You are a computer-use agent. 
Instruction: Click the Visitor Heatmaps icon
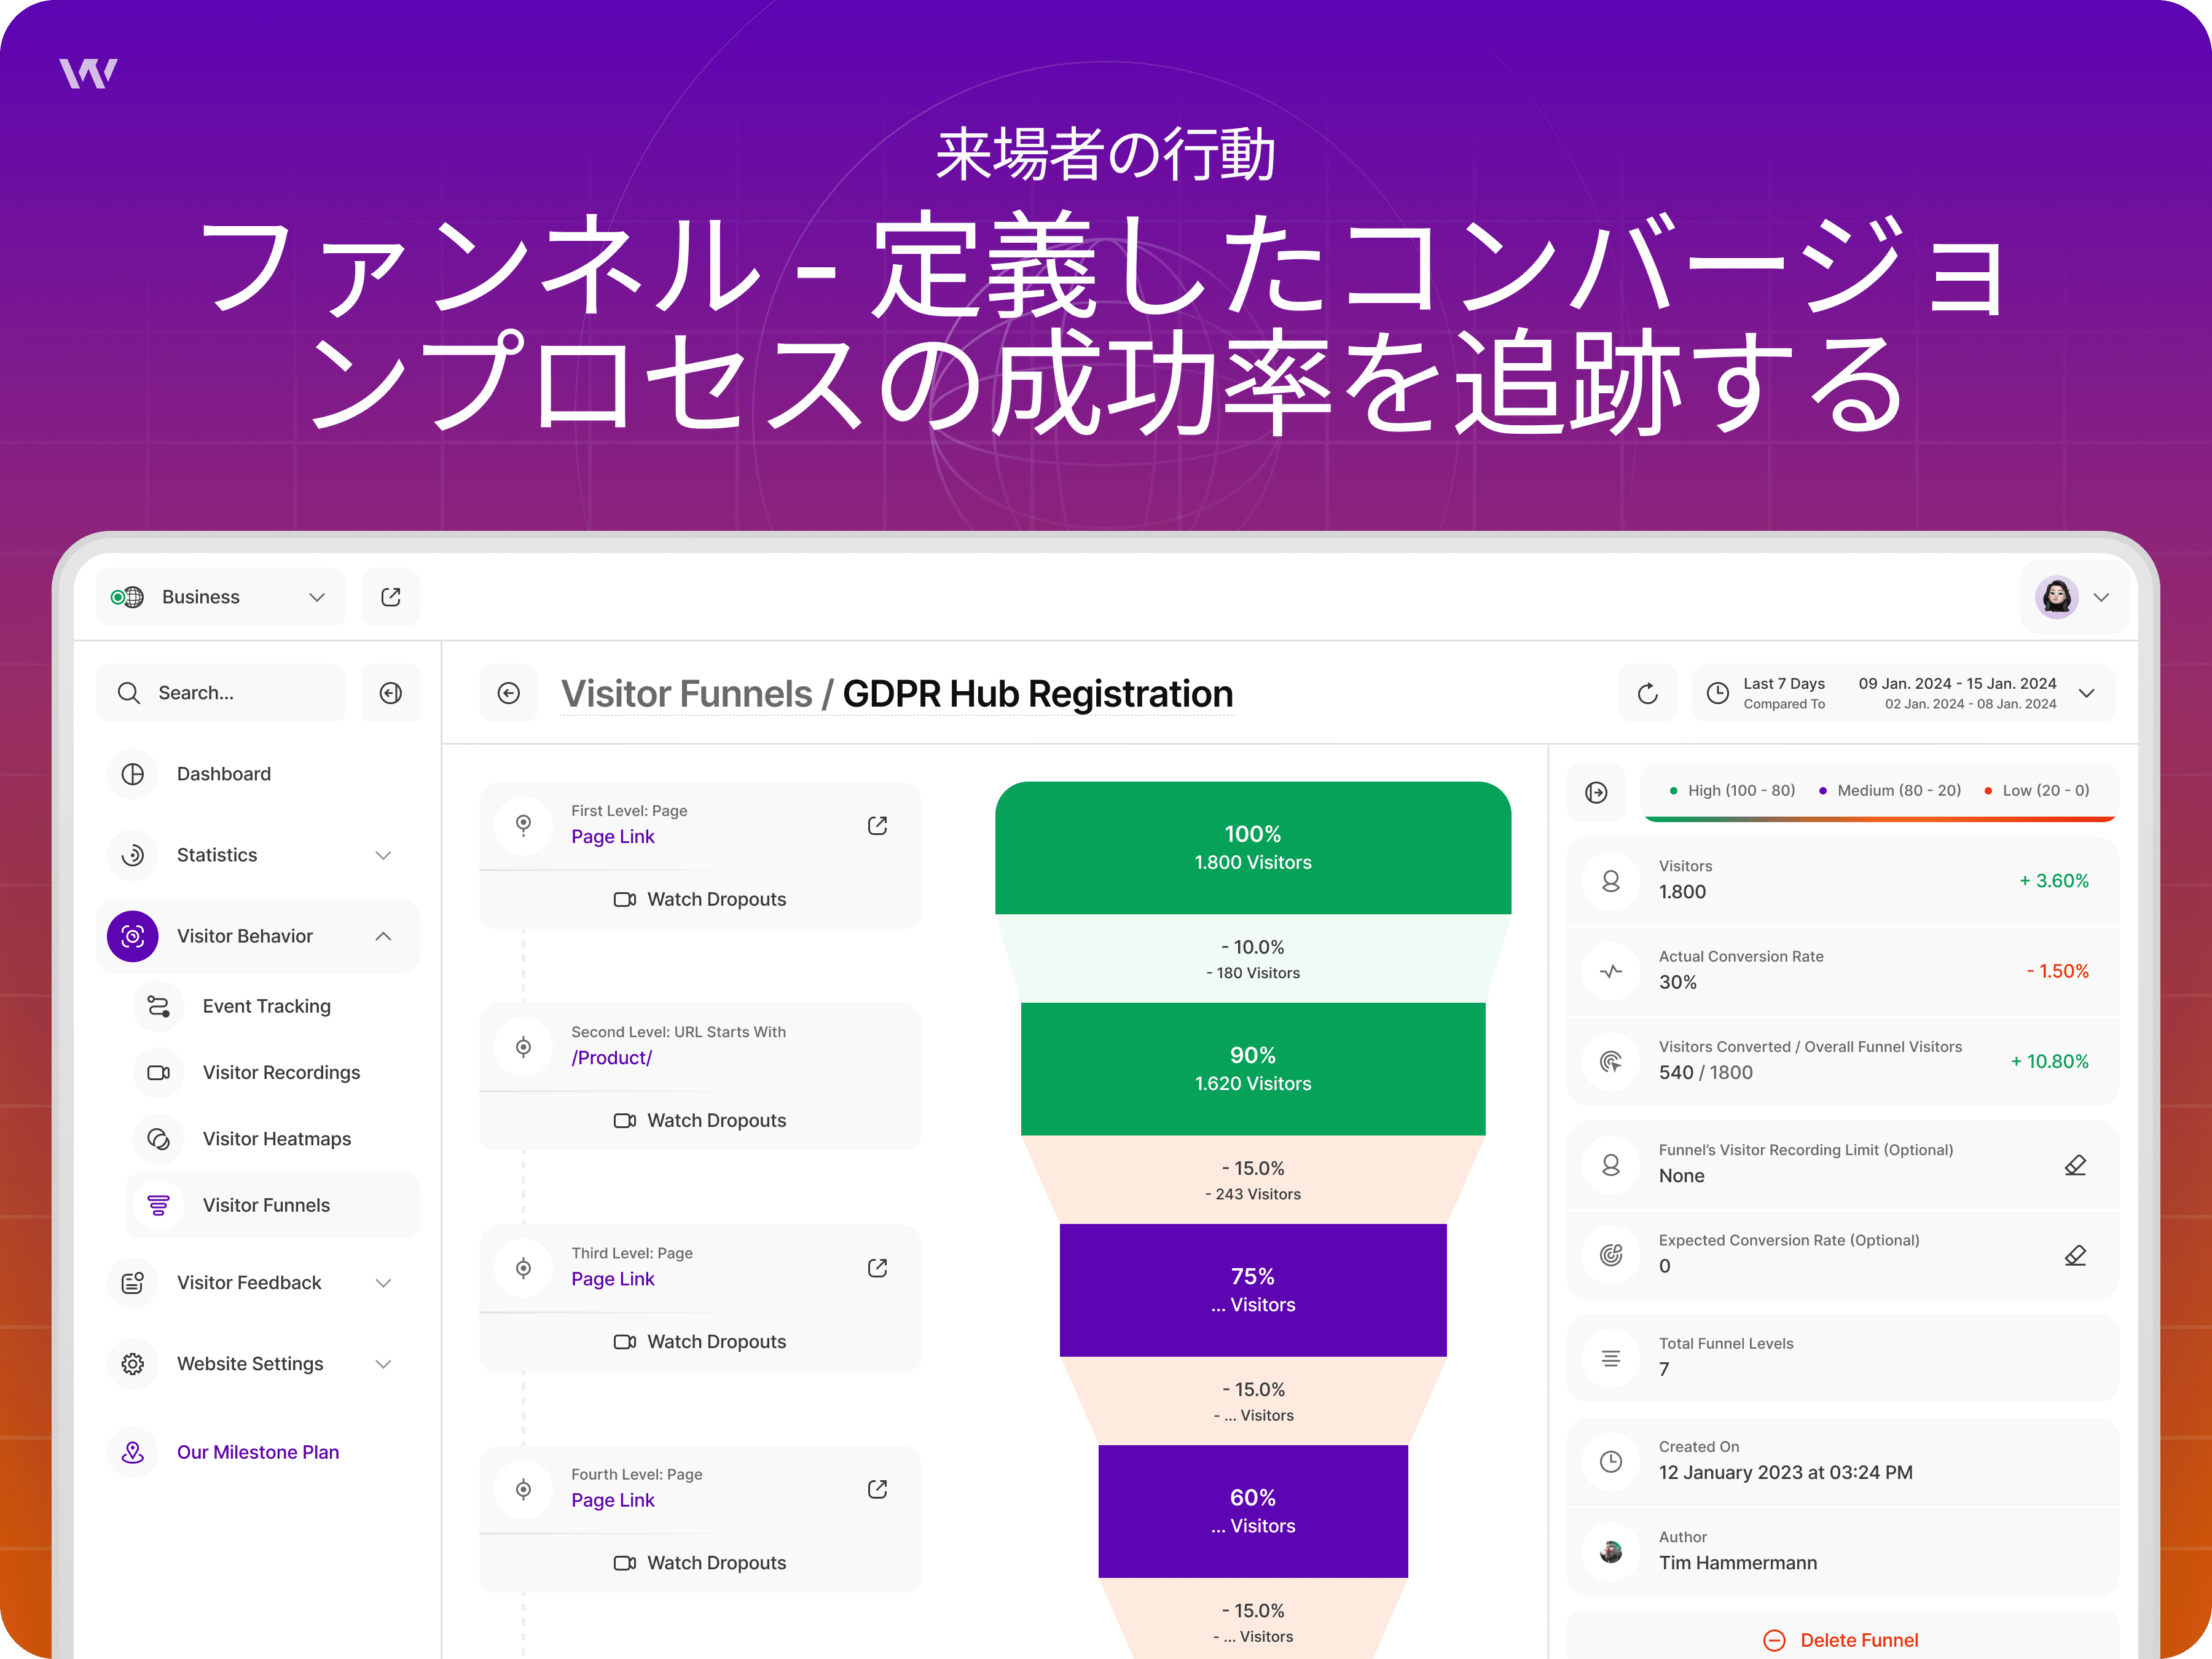point(158,1139)
